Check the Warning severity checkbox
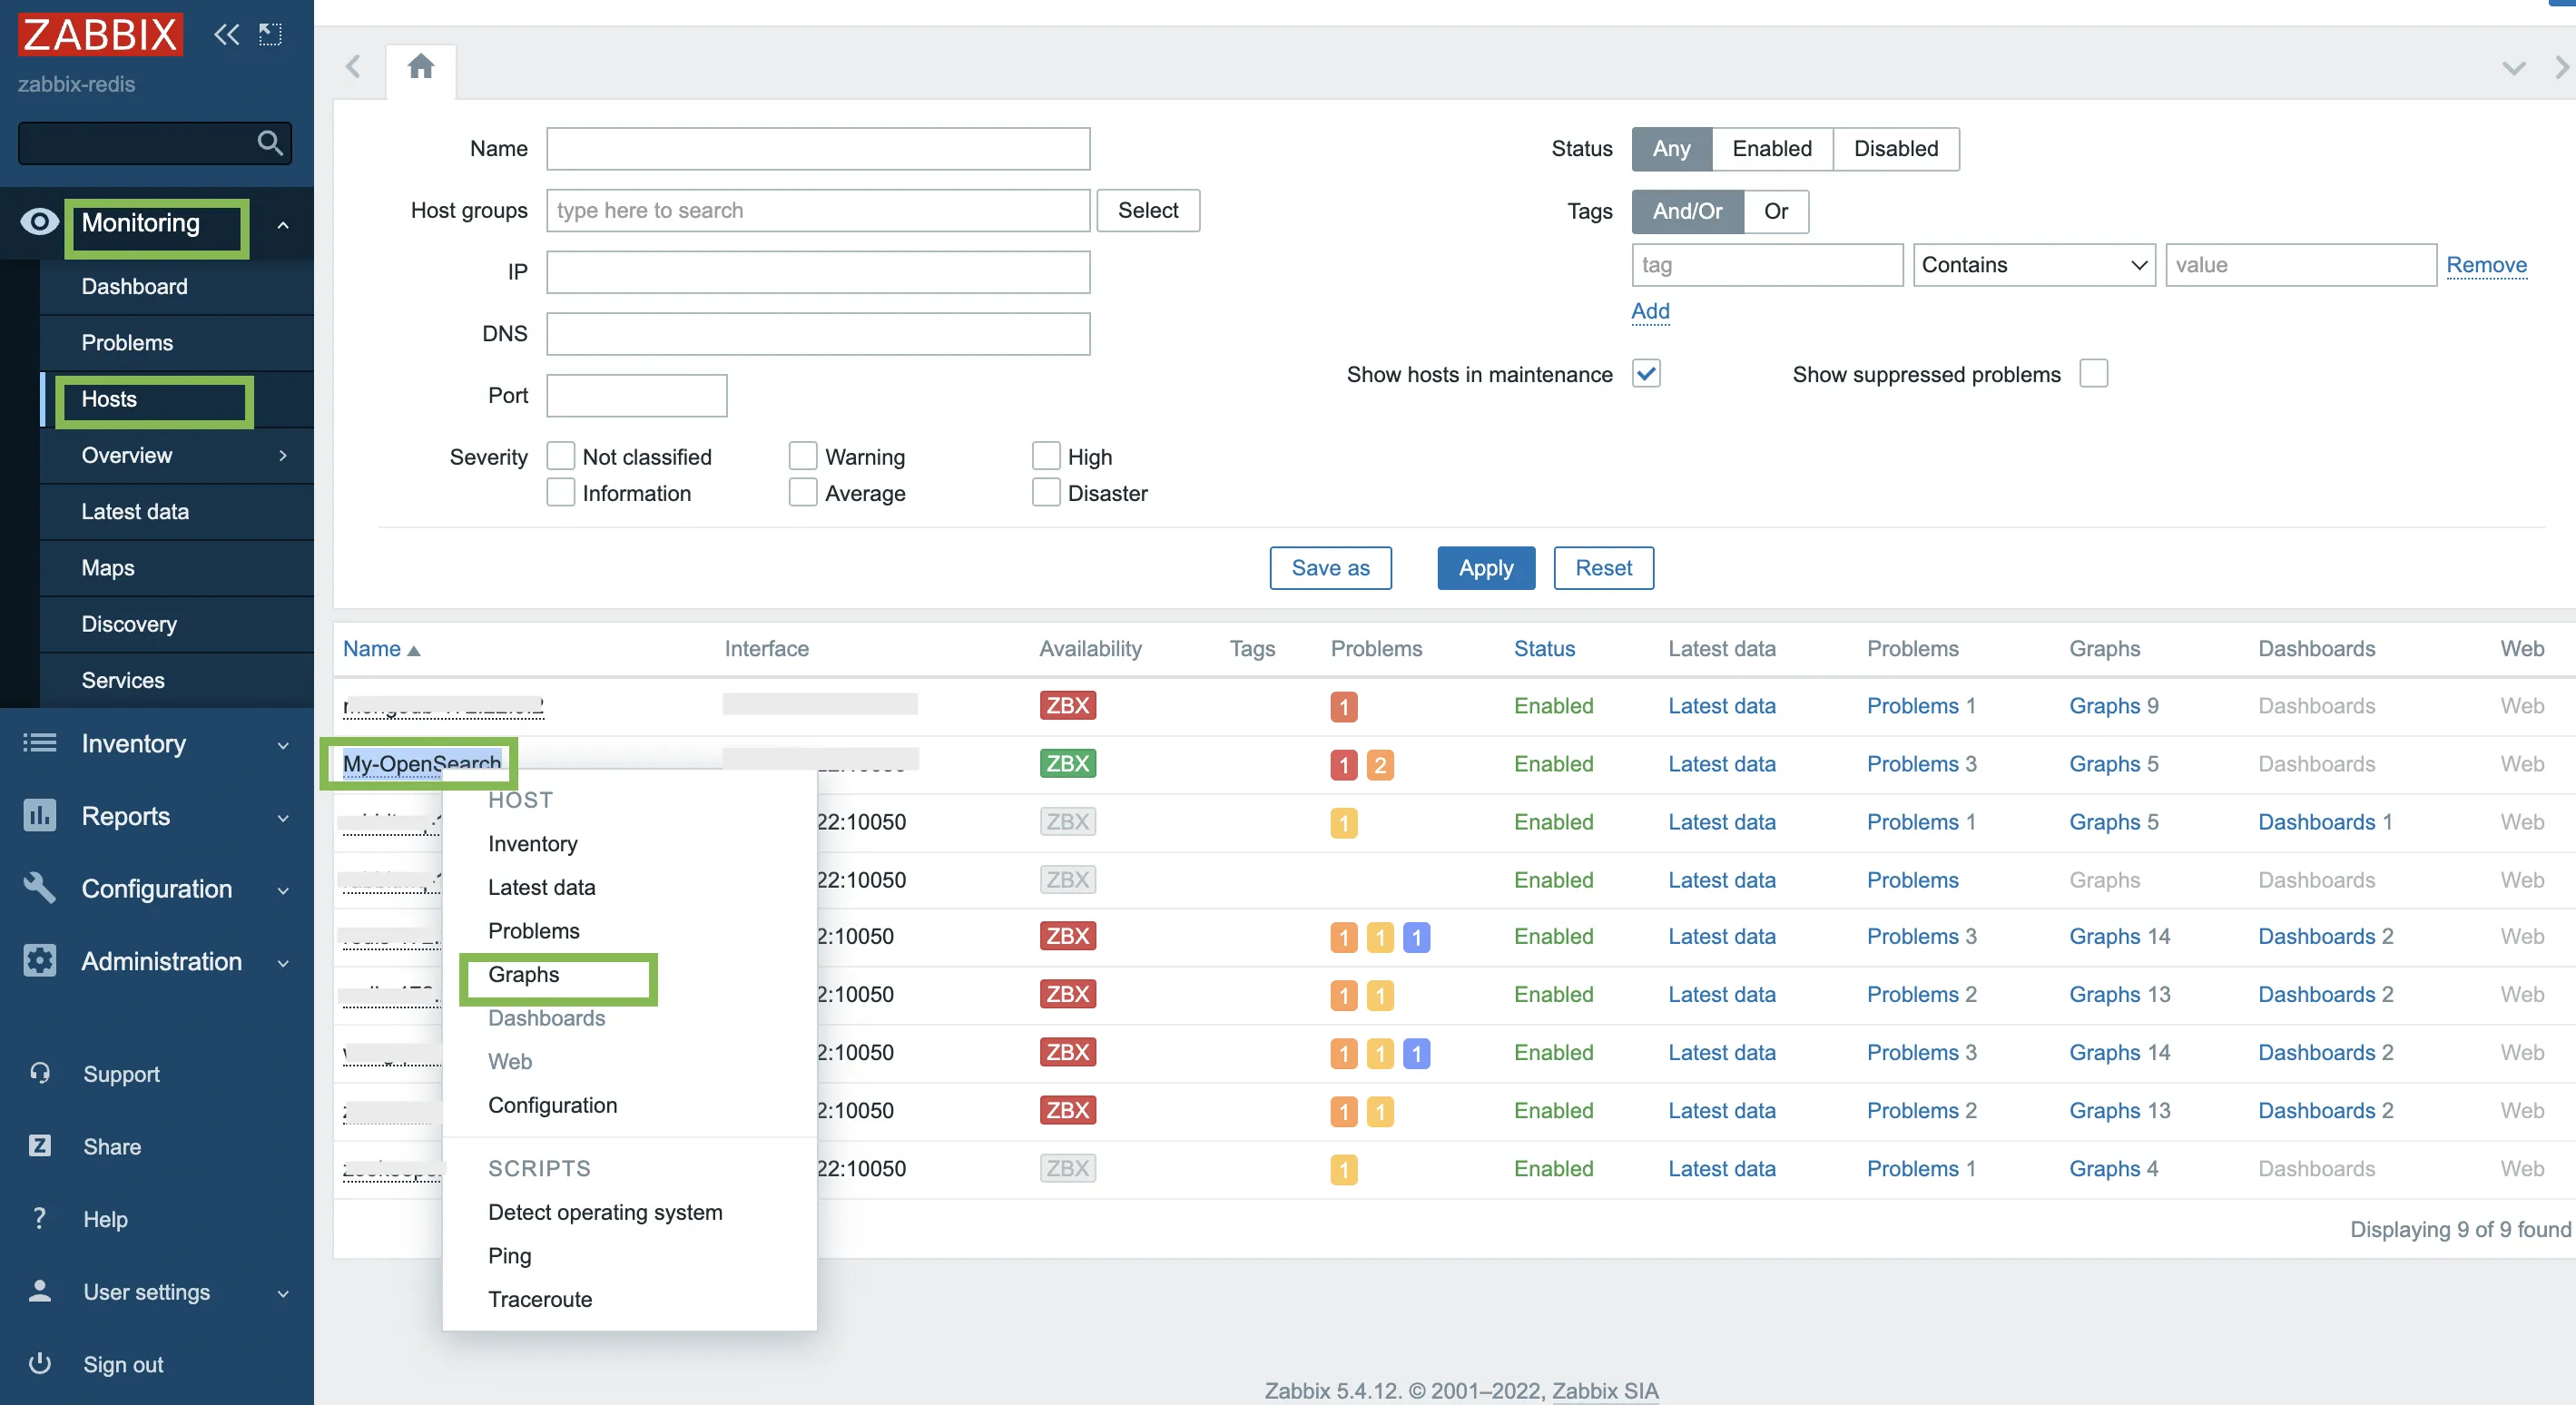 pos(801,455)
